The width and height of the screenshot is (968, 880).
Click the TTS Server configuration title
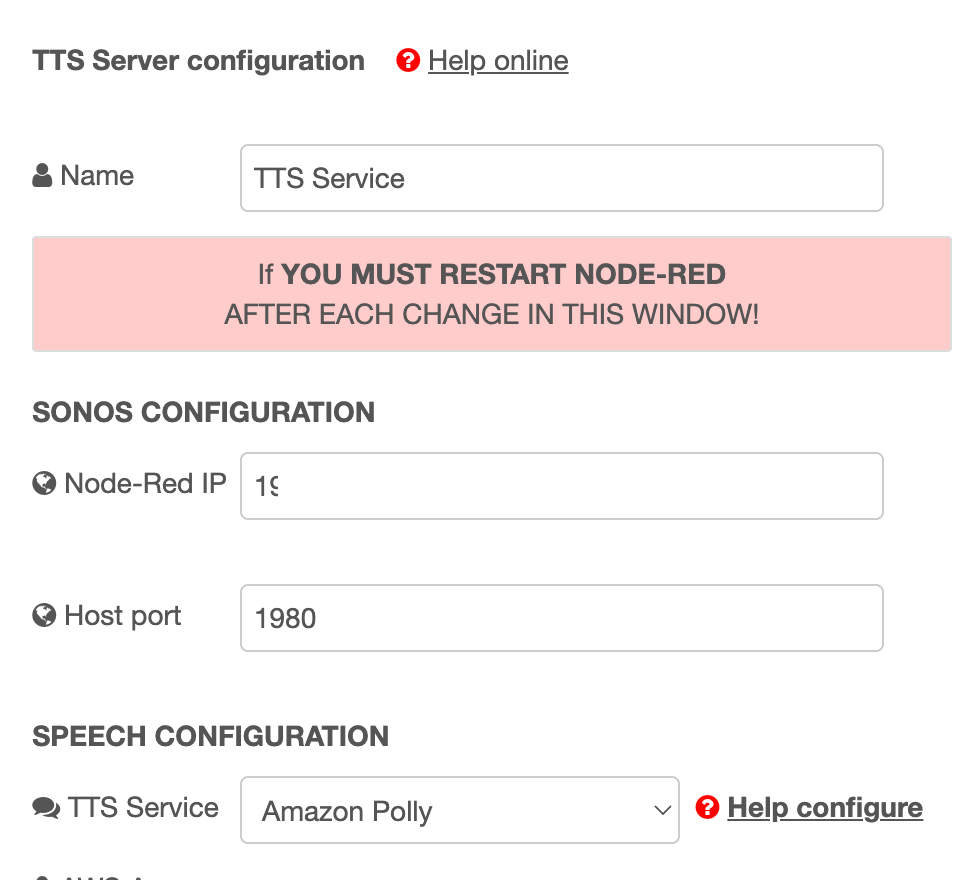click(198, 61)
